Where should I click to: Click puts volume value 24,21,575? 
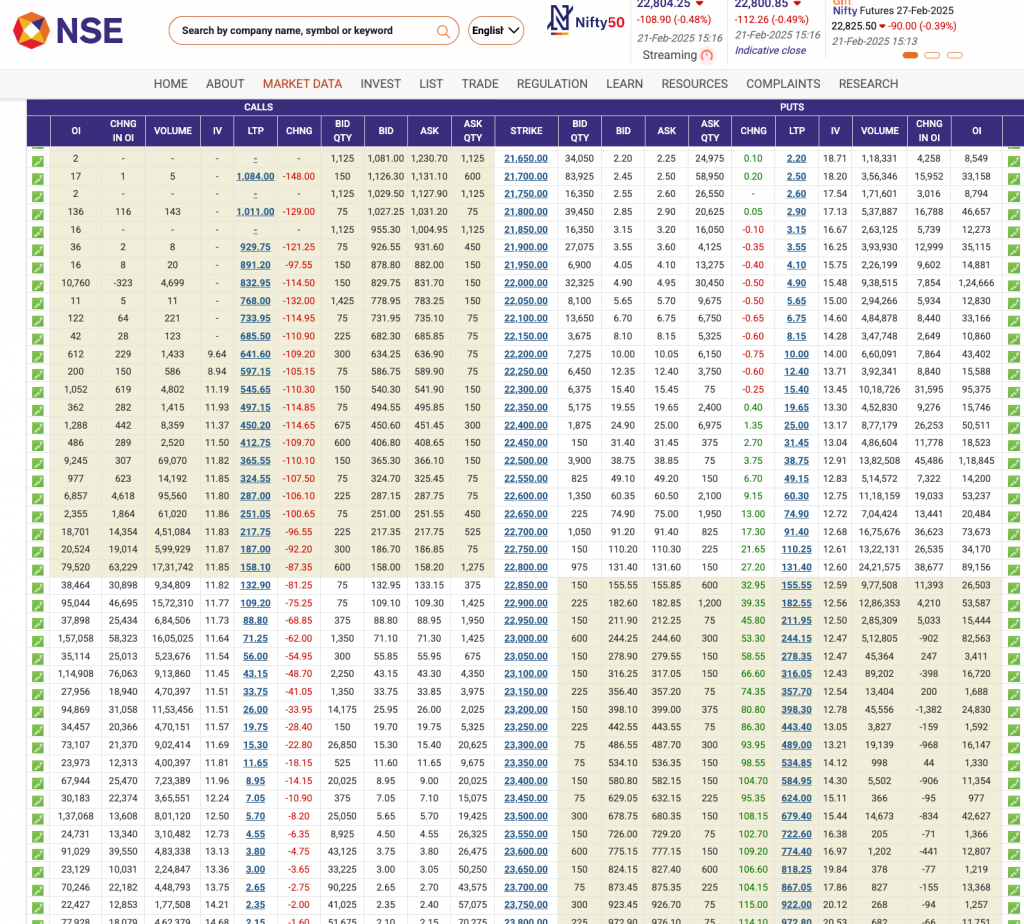(x=880, y=567)
